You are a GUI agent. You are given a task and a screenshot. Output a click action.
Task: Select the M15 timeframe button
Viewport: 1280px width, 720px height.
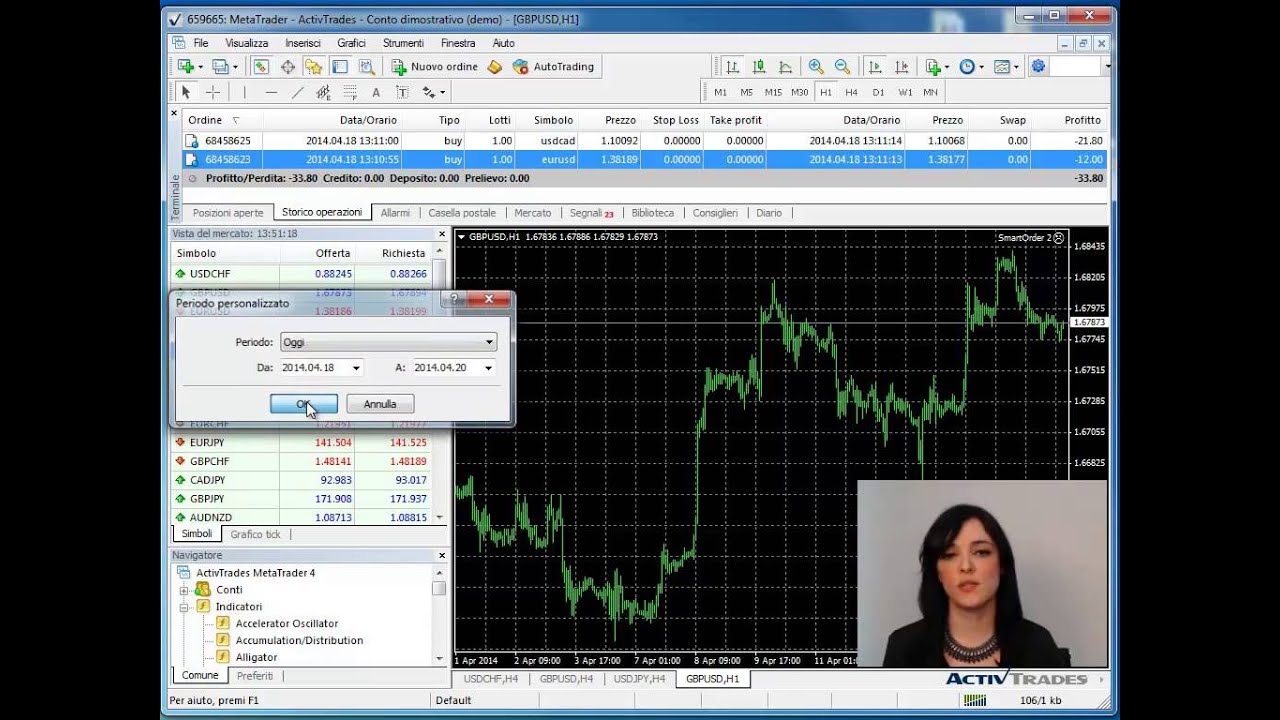pyautogui.click(x=773, y=92)
